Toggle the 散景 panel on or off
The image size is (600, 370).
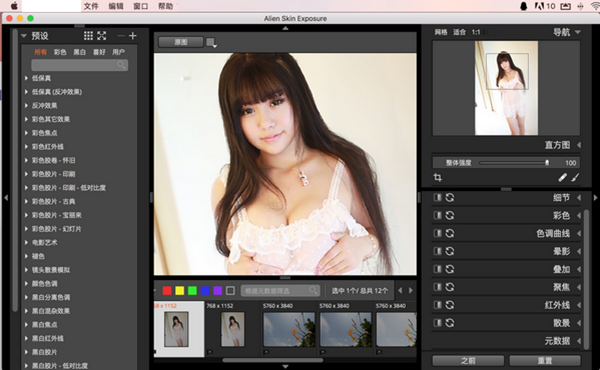pos(437,323)
